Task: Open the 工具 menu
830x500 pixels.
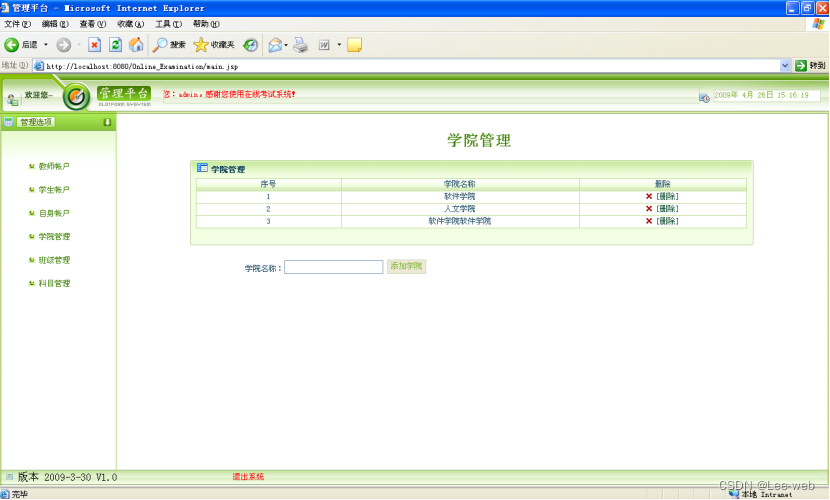Action: pos(168,24)
